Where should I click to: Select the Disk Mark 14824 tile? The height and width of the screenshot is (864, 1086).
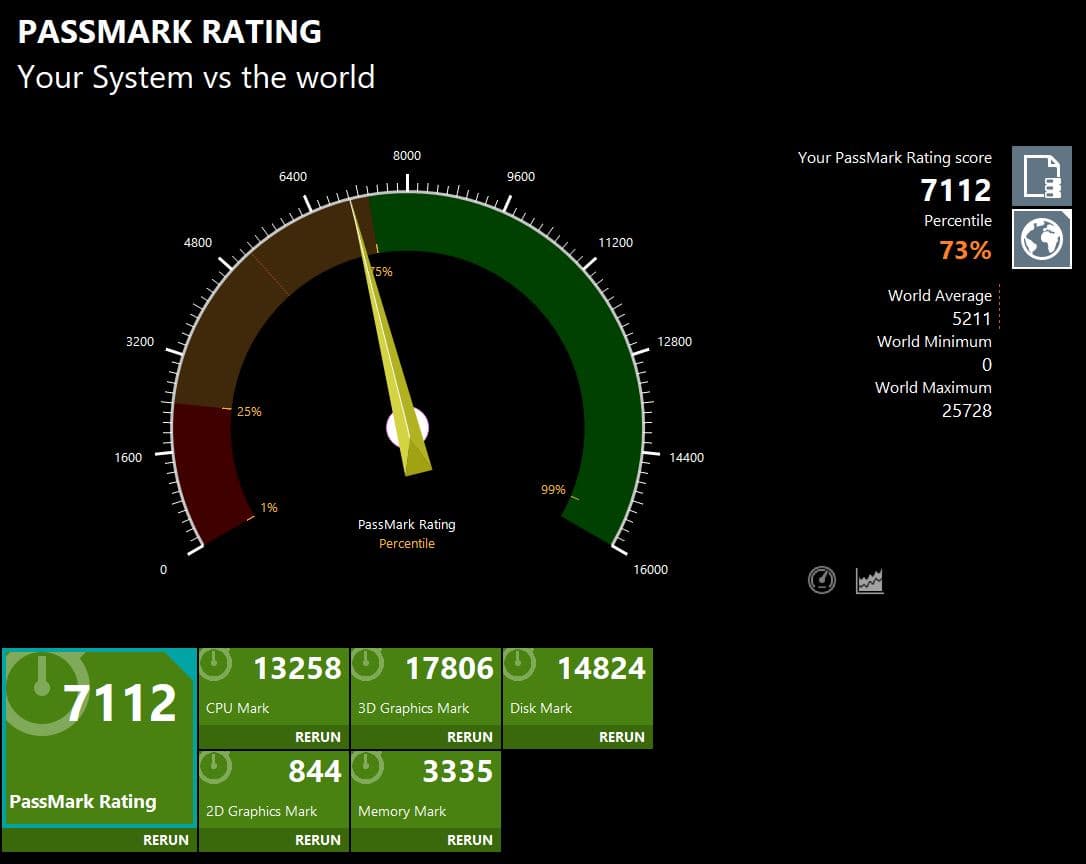tap(578, 698)
